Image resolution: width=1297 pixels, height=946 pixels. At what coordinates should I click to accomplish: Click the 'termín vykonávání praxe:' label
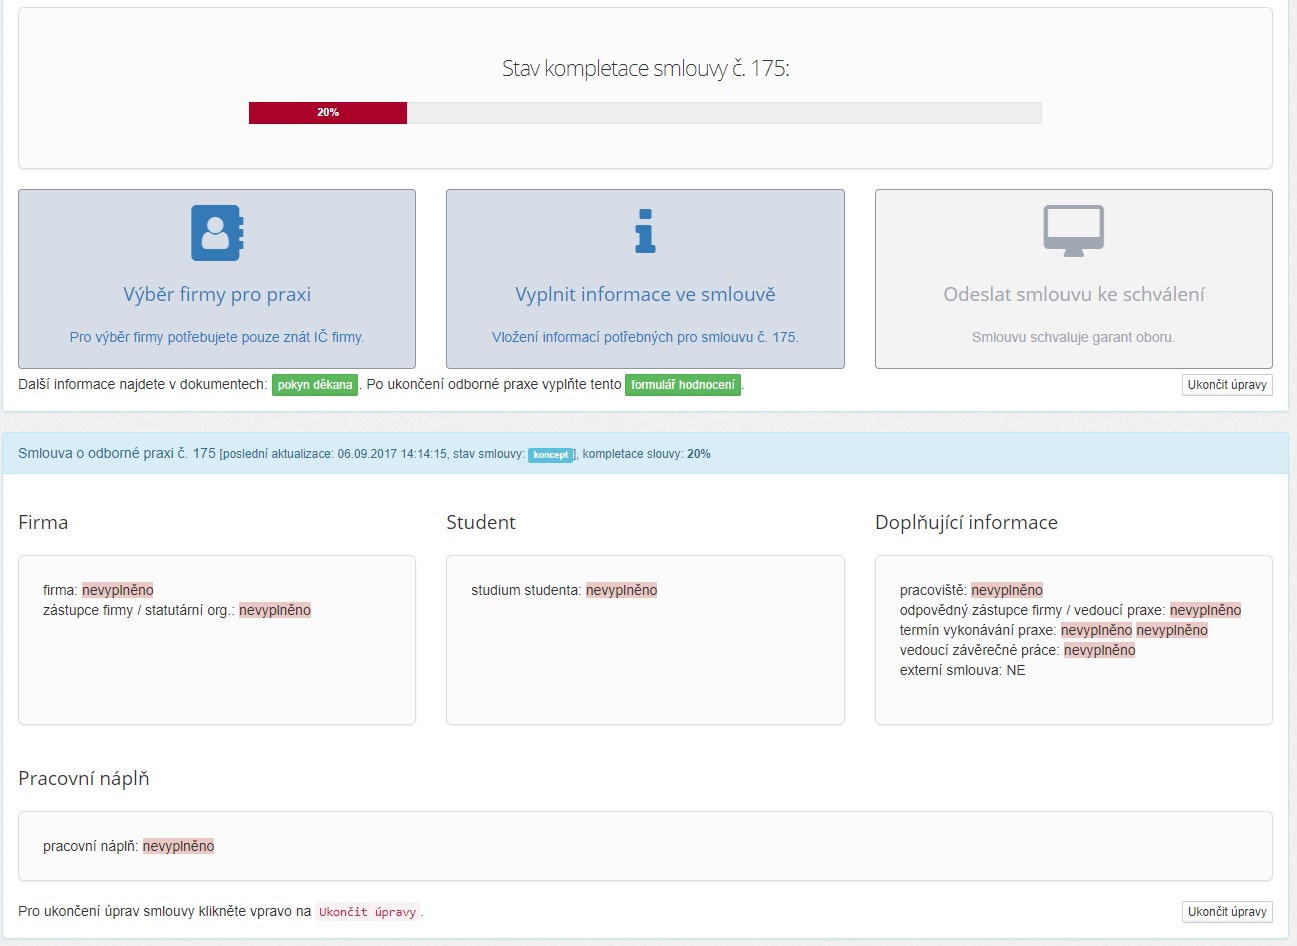point(978,630)
